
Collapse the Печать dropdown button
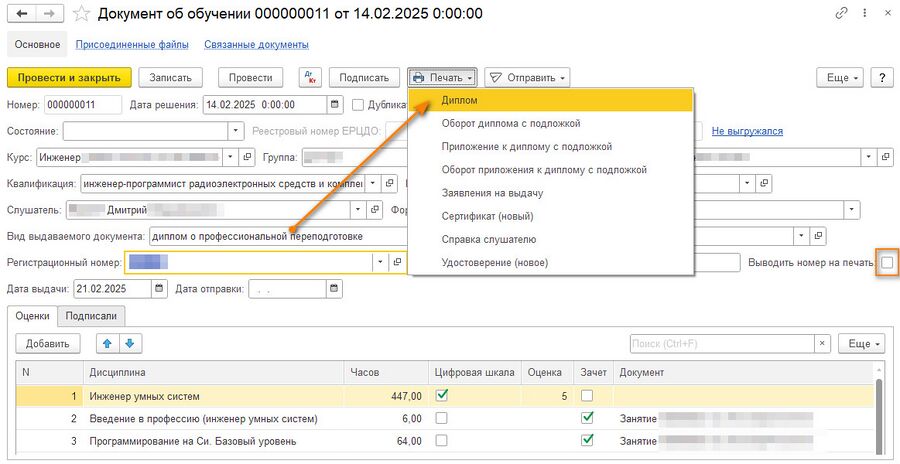(443, 78)
